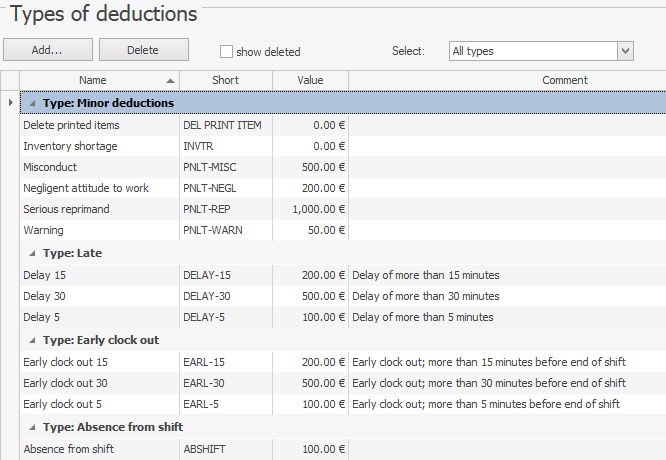Open the Select types dropdown arrow
Screen dimensions: 666x460
pos(625,51)
